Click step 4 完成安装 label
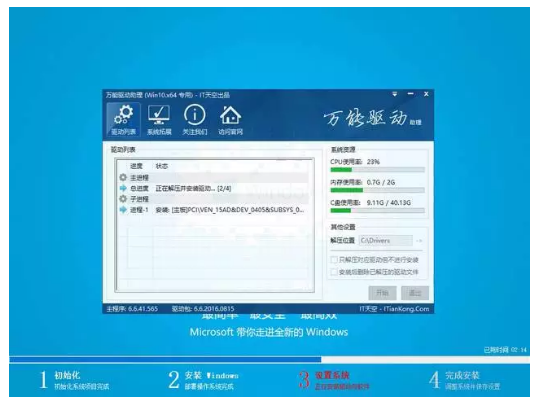The height and width of the screenshot is (406, 538). pos(462,375)
